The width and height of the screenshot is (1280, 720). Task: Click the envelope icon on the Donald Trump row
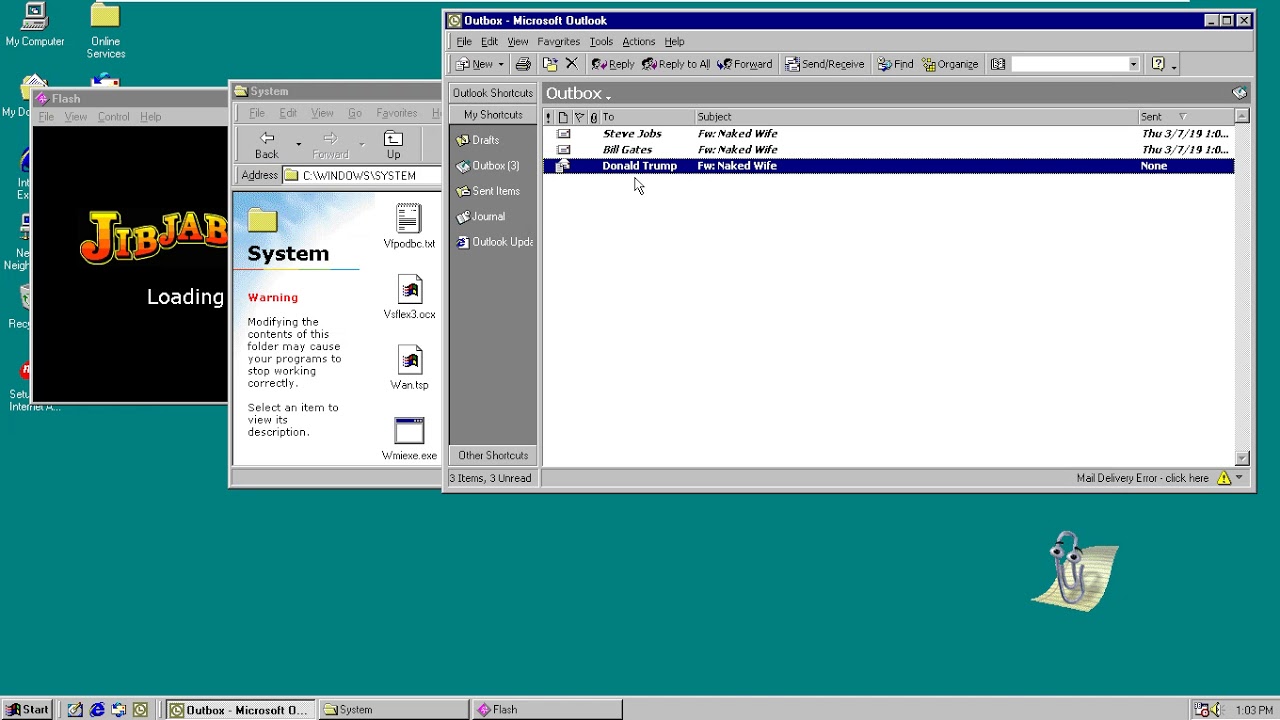(x=563, y=166)
